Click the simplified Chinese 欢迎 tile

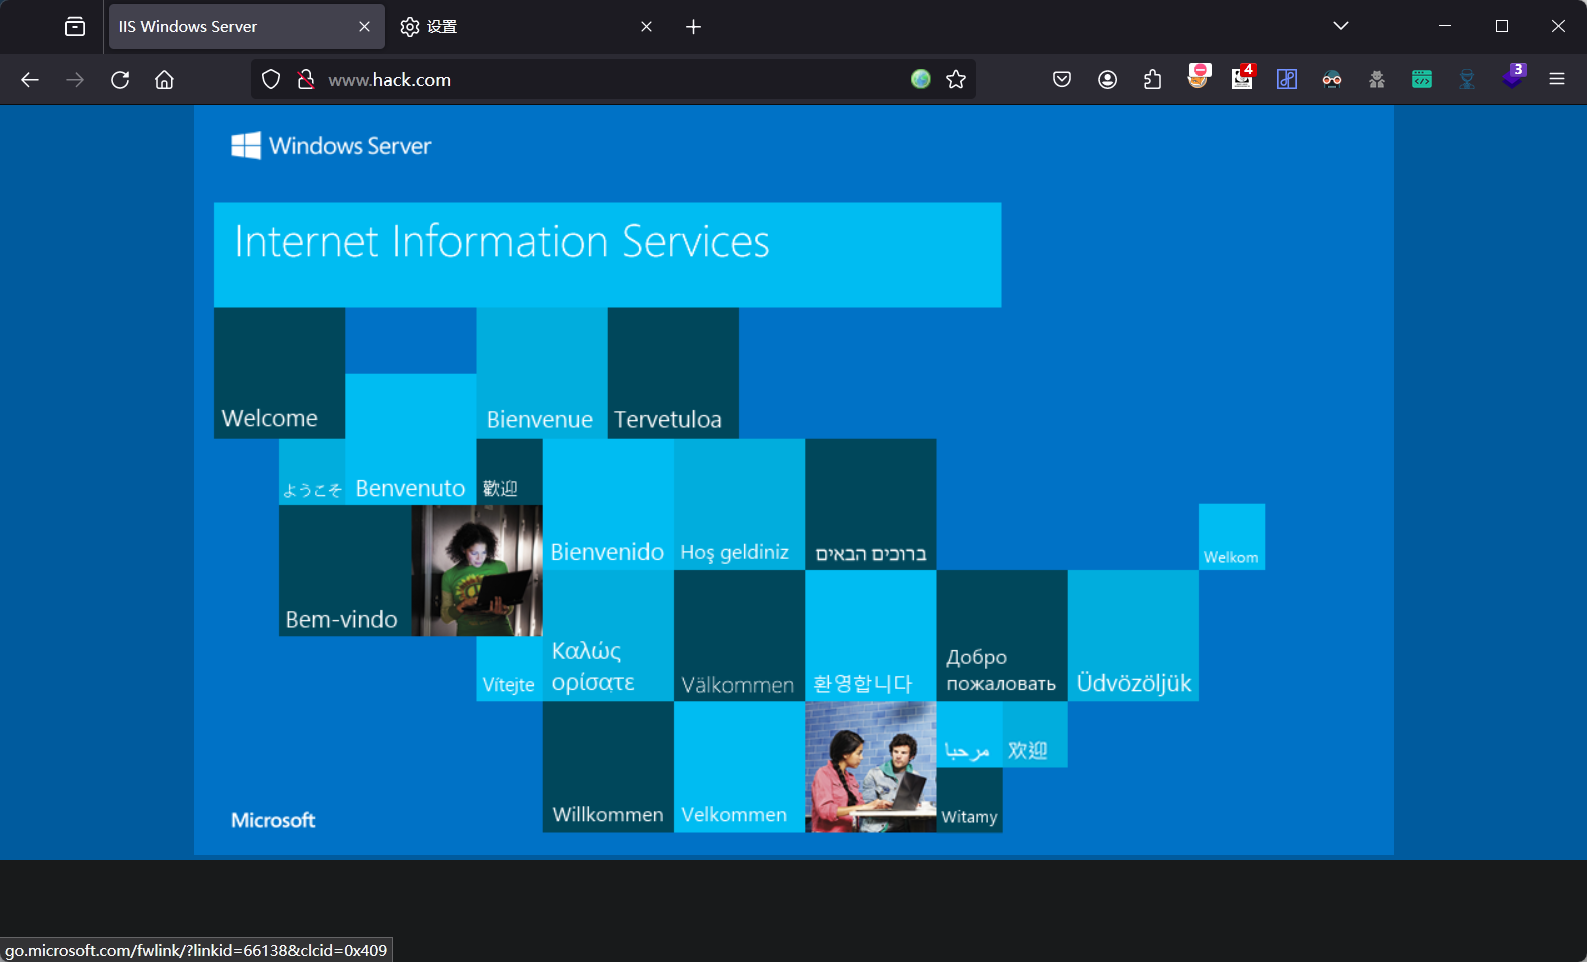1035,734
